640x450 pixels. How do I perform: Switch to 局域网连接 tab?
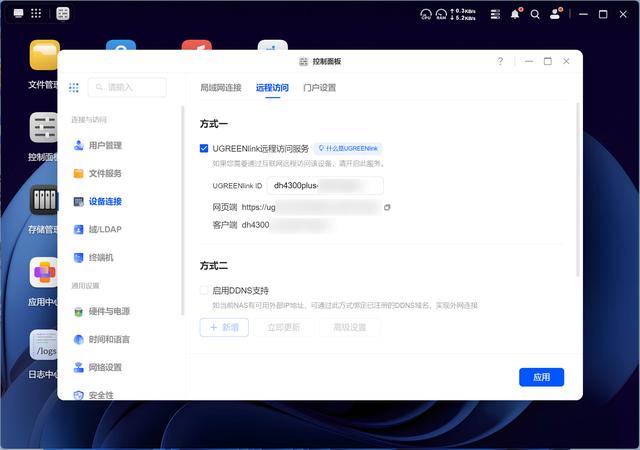[221, 87]
